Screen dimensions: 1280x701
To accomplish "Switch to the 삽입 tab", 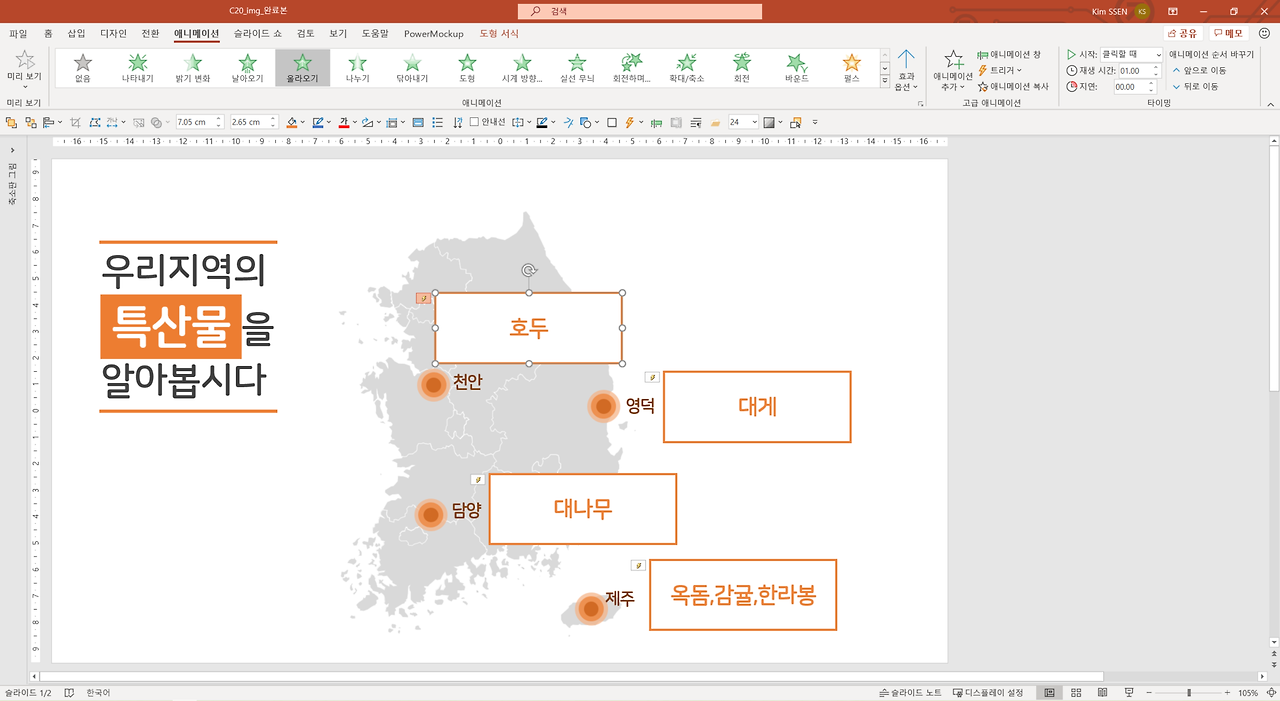I will (x=77, y=33).
